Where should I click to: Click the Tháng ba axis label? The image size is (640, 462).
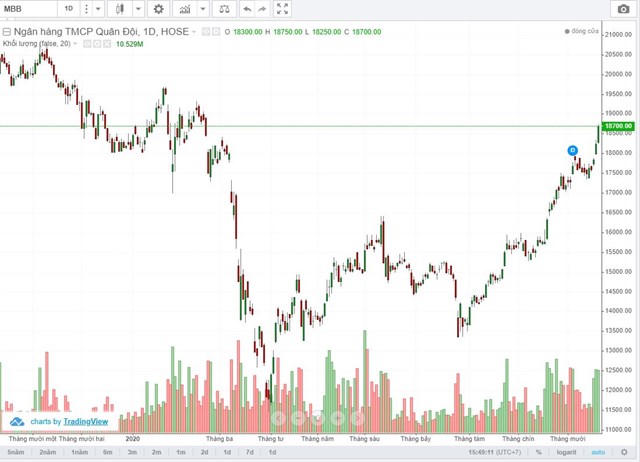[219, 439]
